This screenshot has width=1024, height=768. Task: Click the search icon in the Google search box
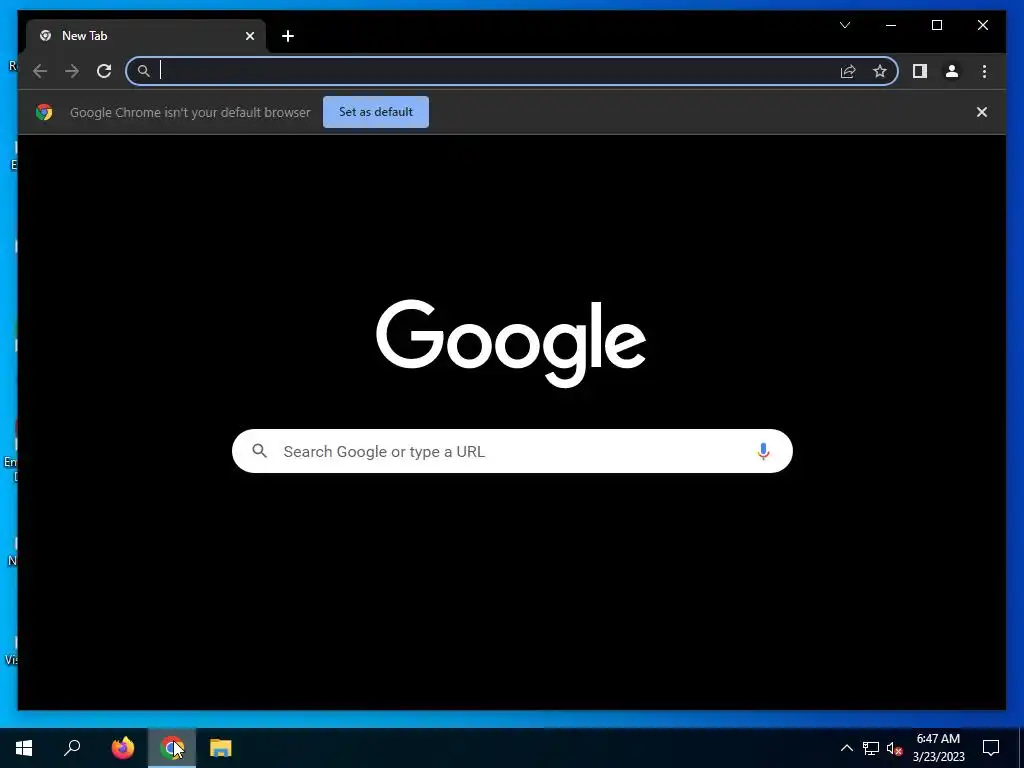click(x=259, y=451)
